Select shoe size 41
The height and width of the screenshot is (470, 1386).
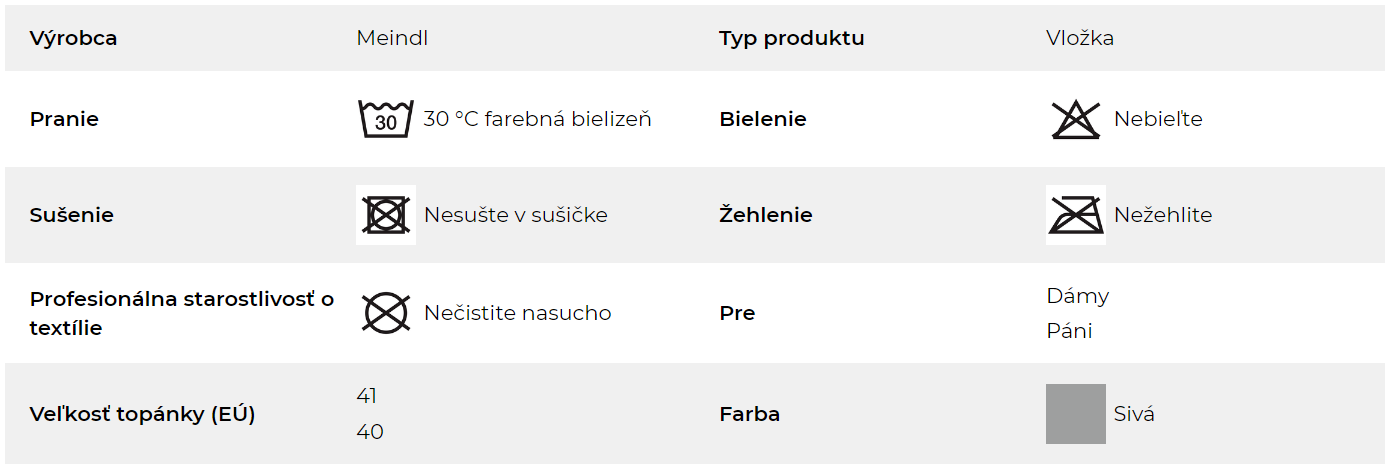[x=367, y=396]
